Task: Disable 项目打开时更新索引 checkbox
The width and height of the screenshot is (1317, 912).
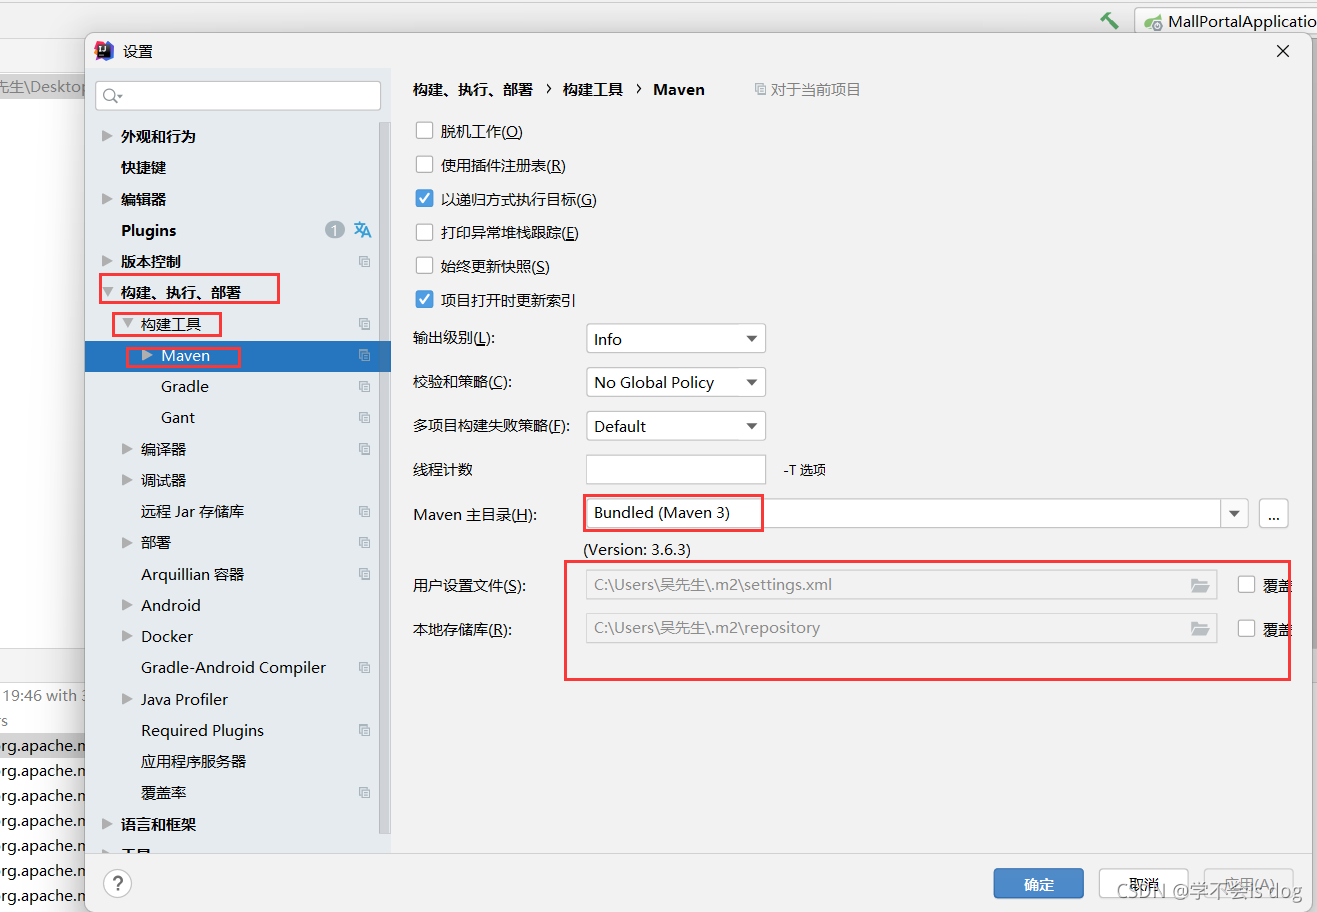Action: click(424, 299)
